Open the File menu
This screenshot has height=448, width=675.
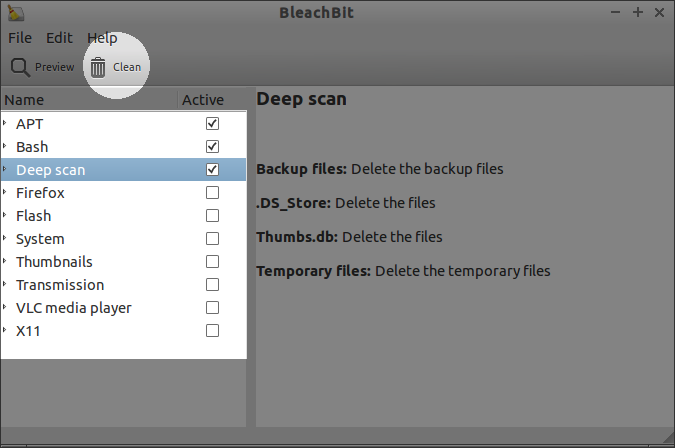tap(20, 38)
